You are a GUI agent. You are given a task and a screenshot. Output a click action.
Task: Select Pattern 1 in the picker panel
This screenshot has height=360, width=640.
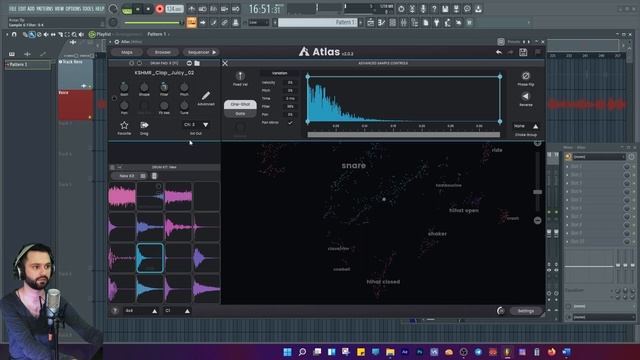tap(28, 64)
